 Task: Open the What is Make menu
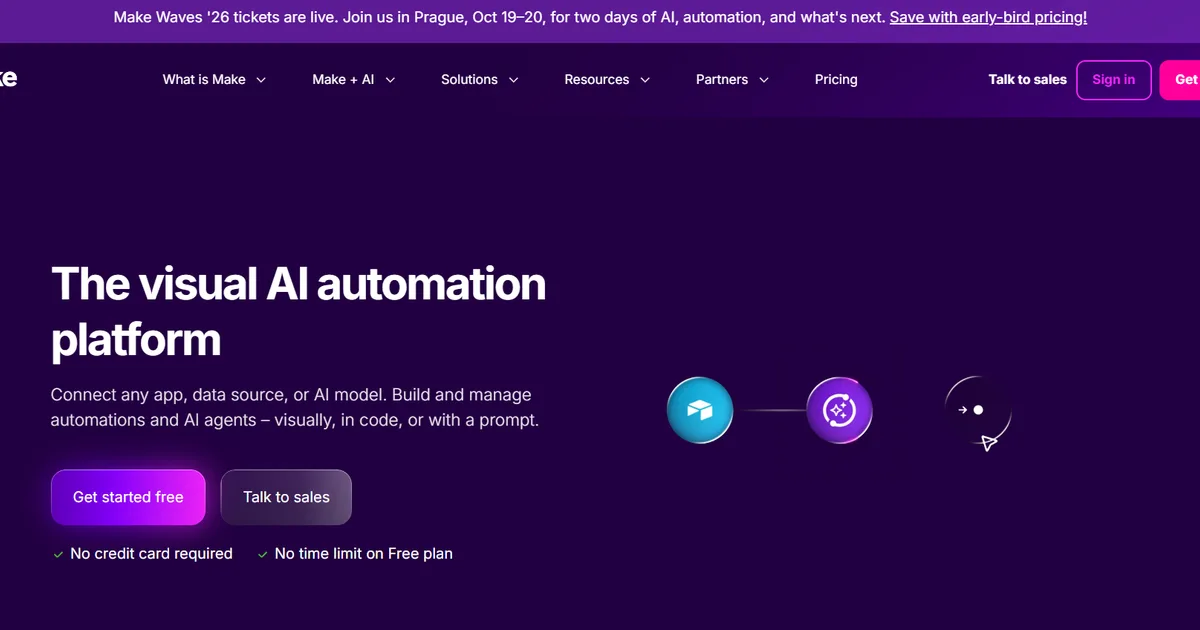click(214, 80)
